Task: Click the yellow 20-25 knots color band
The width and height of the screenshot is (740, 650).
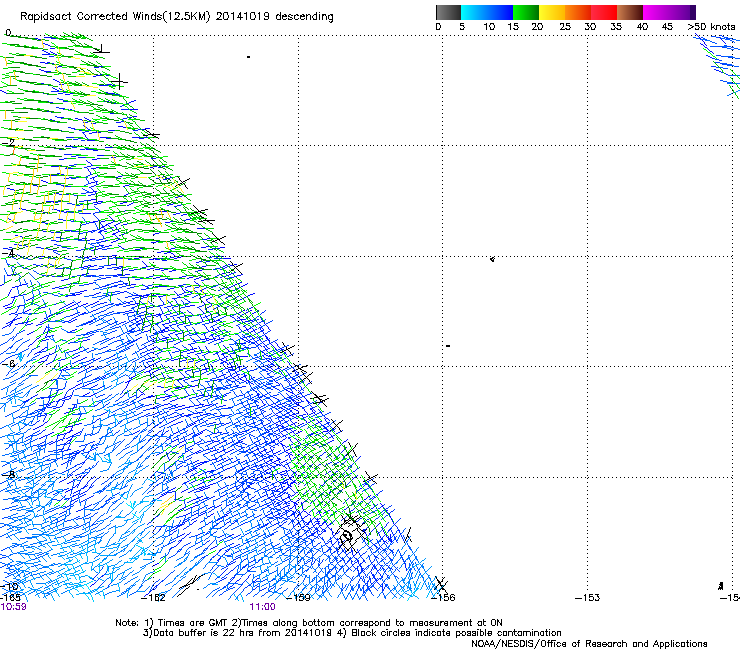Action: point(552,12)
